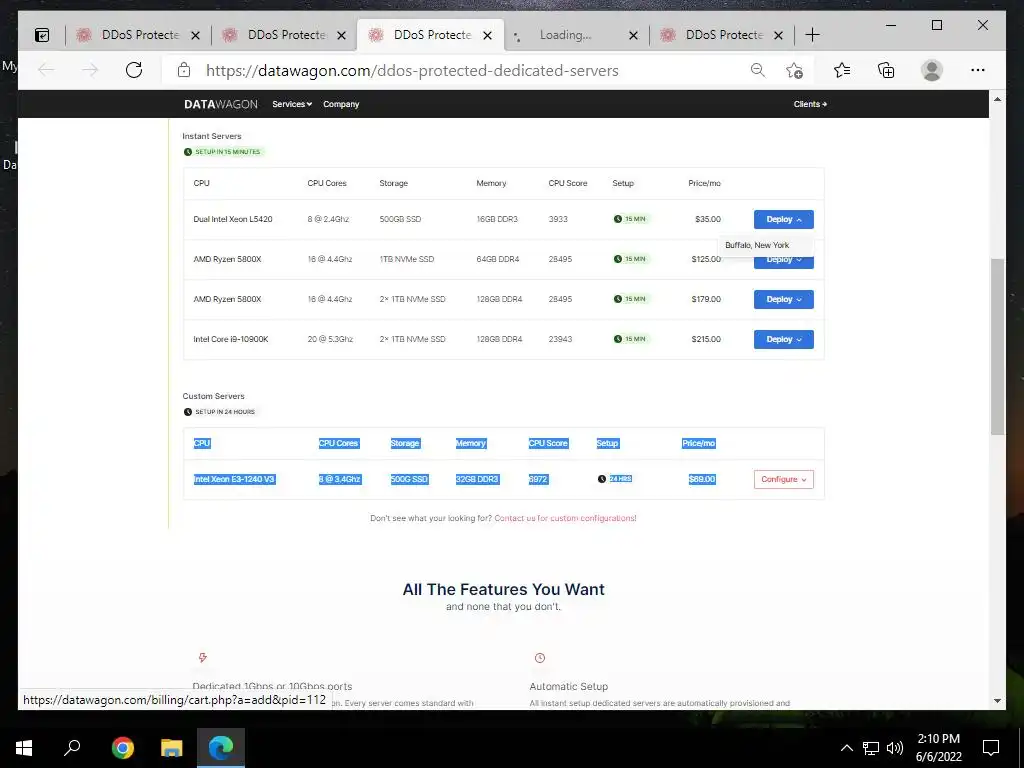Open the Windows Start menu

(24, 748)
